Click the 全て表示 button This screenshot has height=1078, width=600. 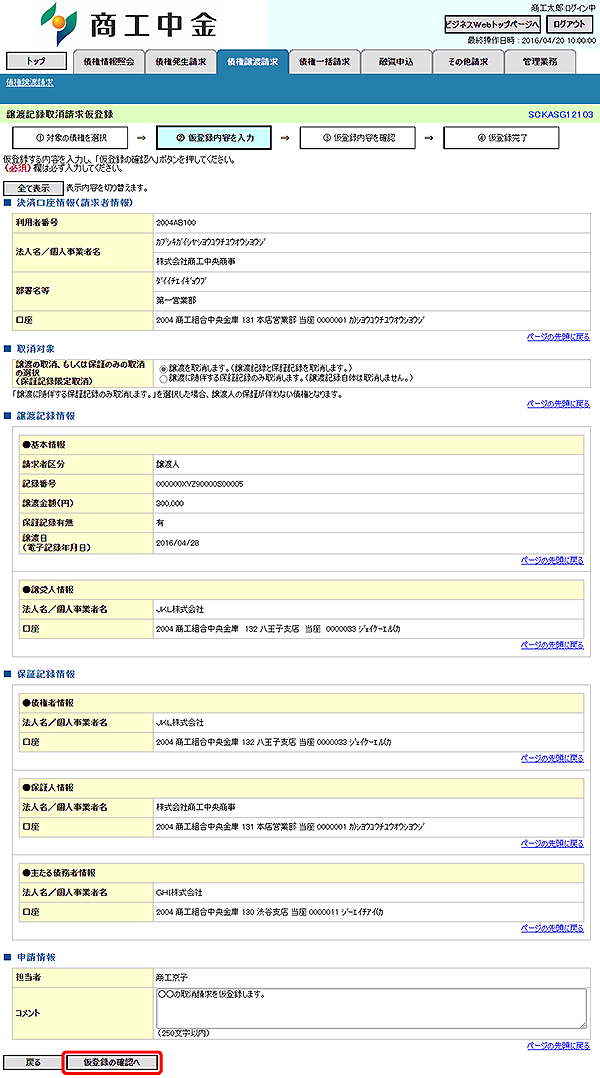pyautogui.click(x=34, y=188)
